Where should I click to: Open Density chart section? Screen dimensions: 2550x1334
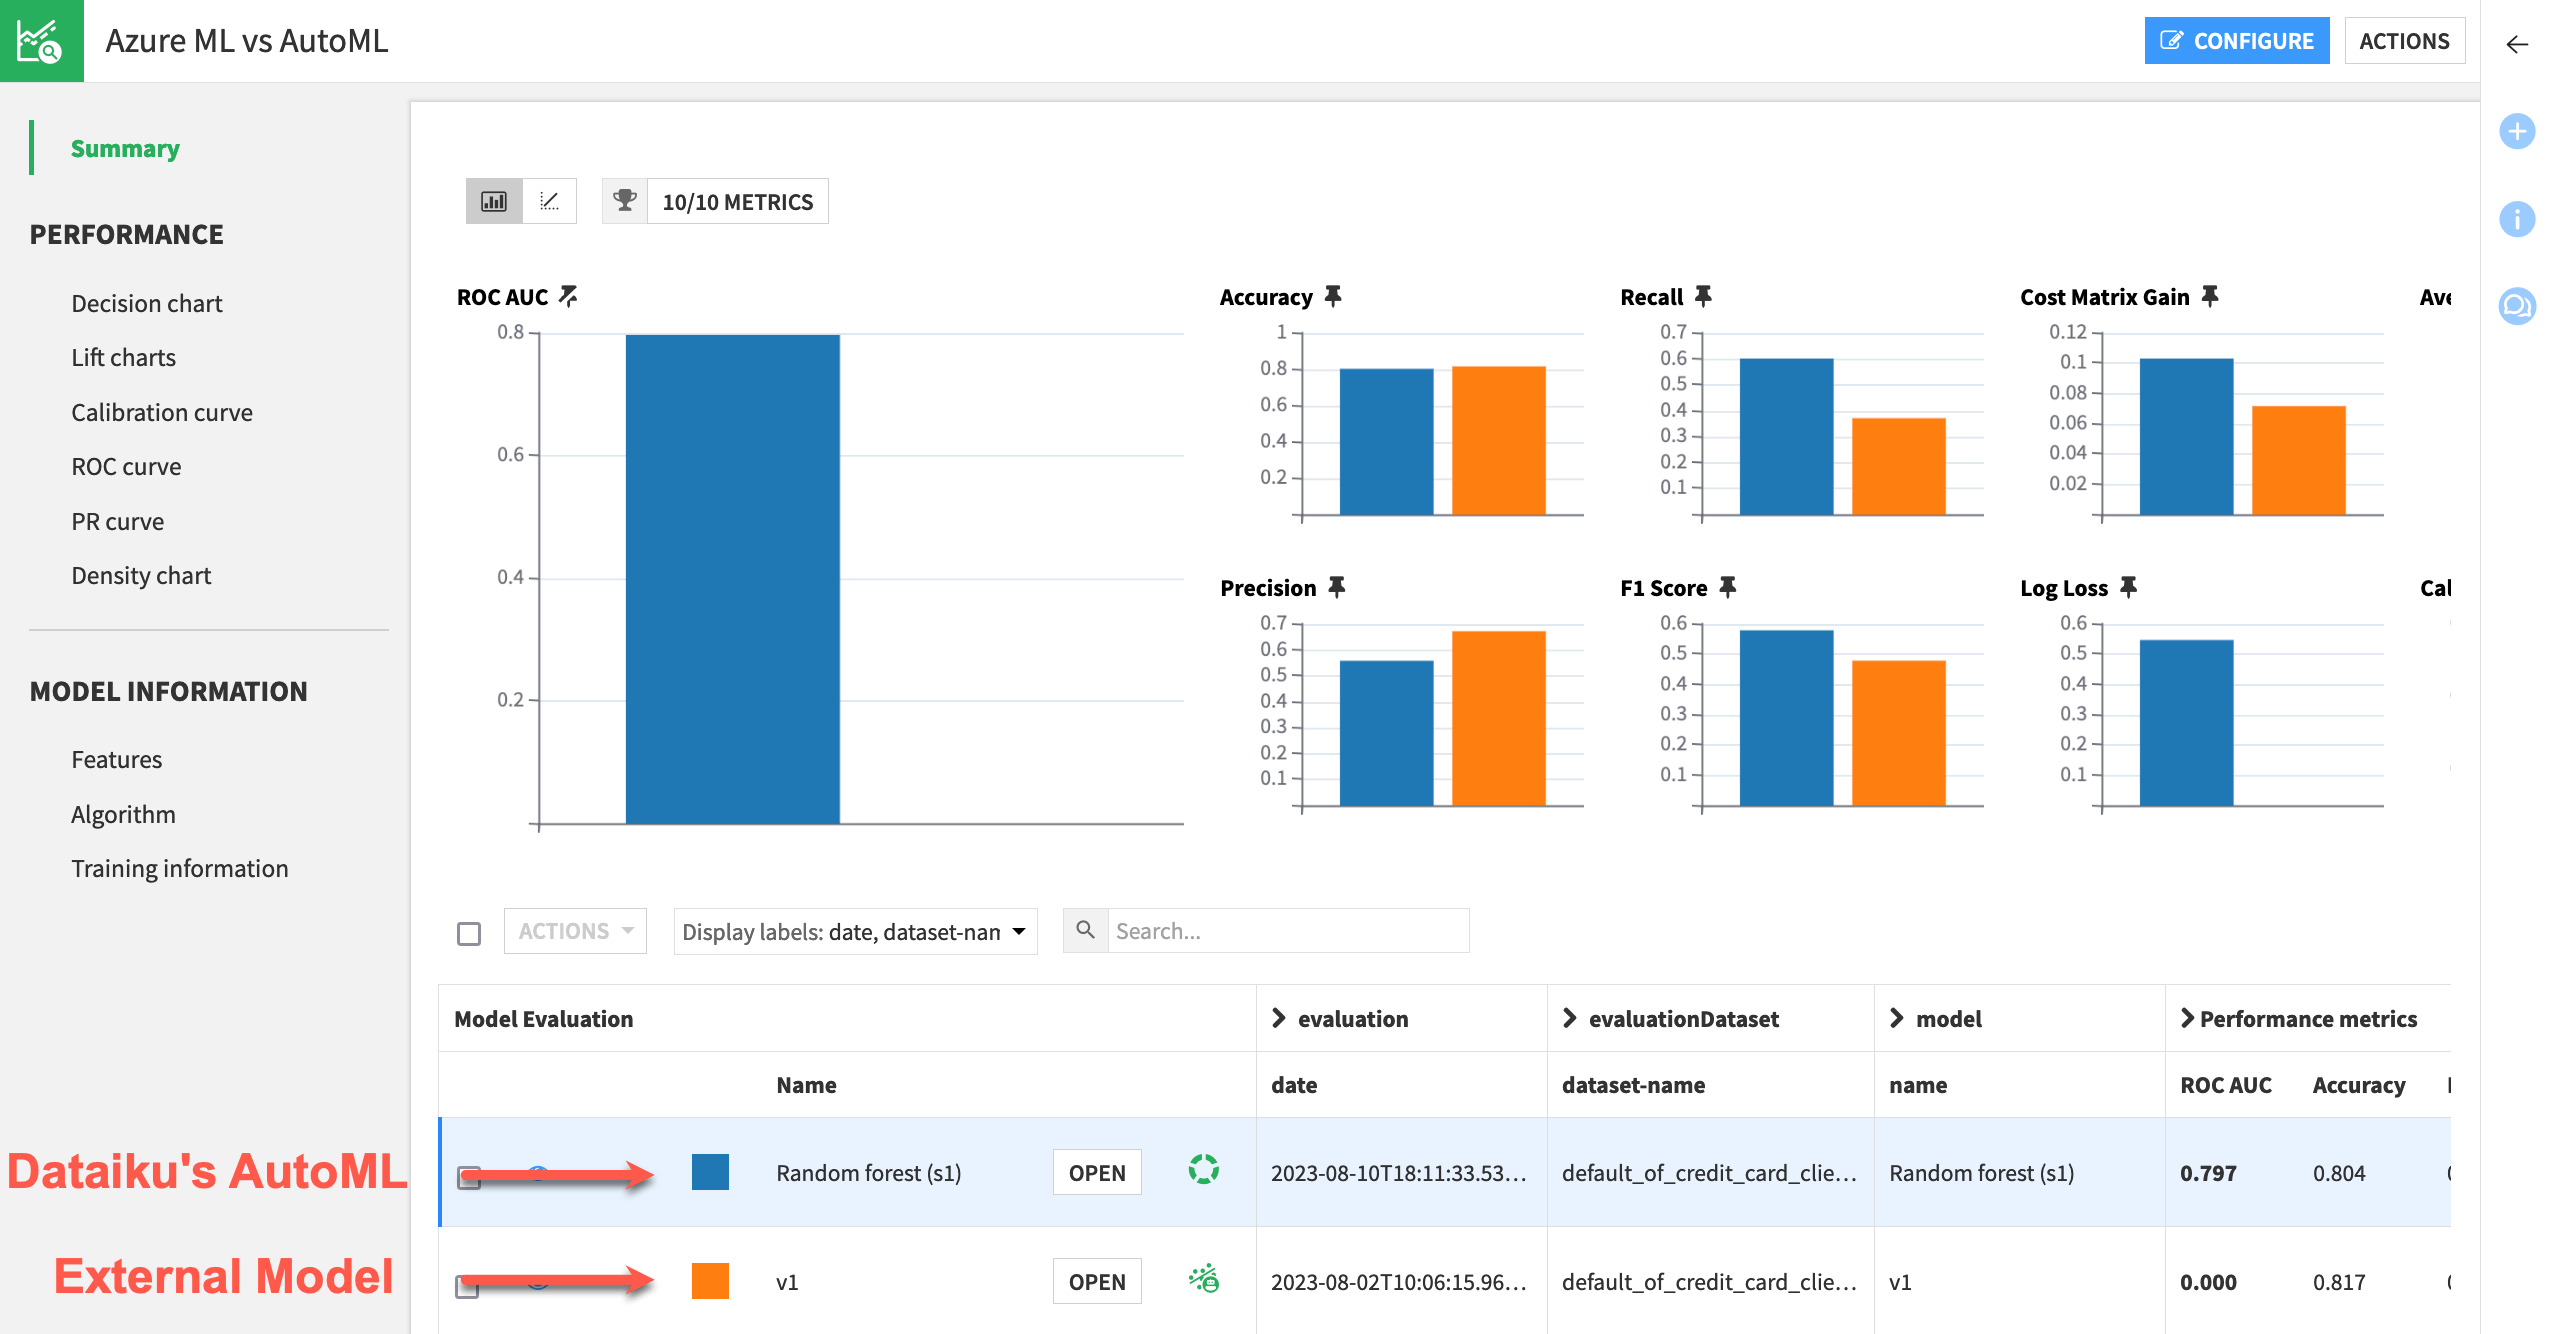(141, 575)
